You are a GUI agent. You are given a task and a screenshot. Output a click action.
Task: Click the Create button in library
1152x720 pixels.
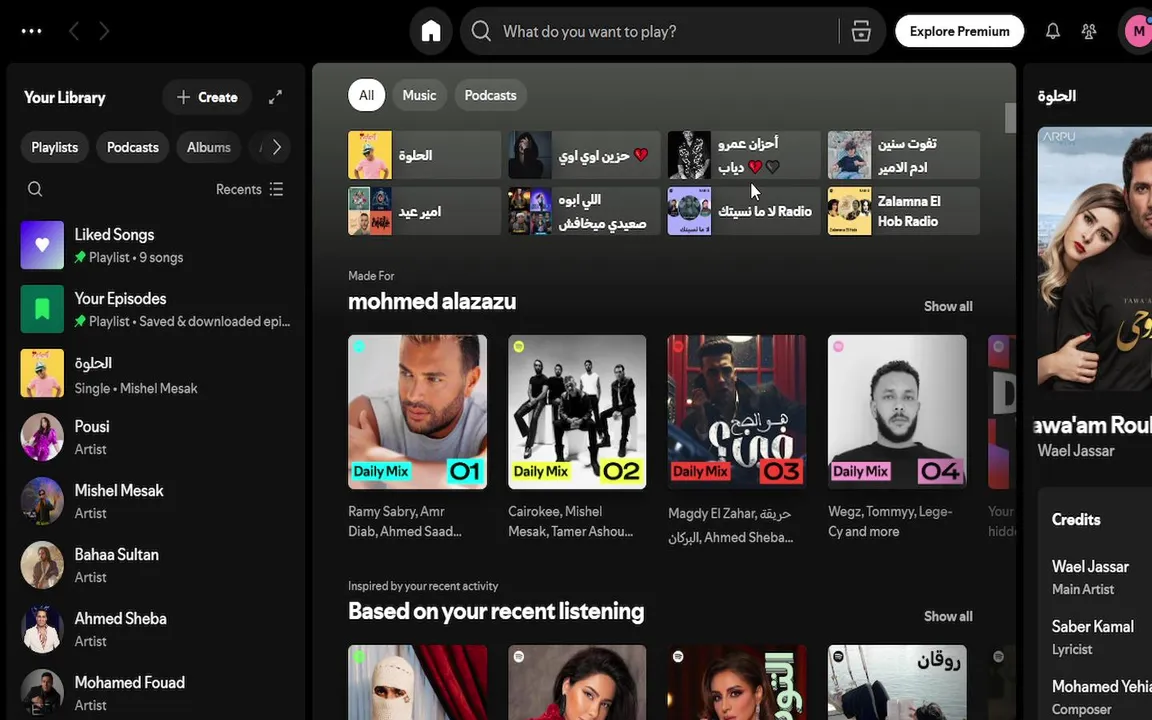click(x=207, y=97)
